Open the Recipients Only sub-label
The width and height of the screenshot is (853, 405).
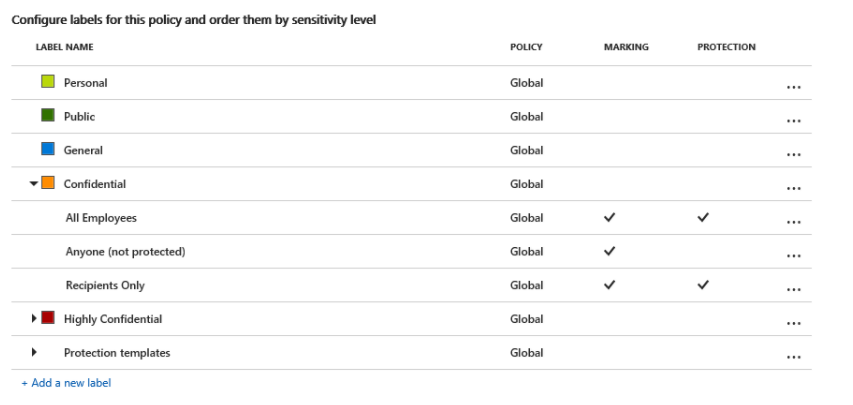click(x=105, y=285)
